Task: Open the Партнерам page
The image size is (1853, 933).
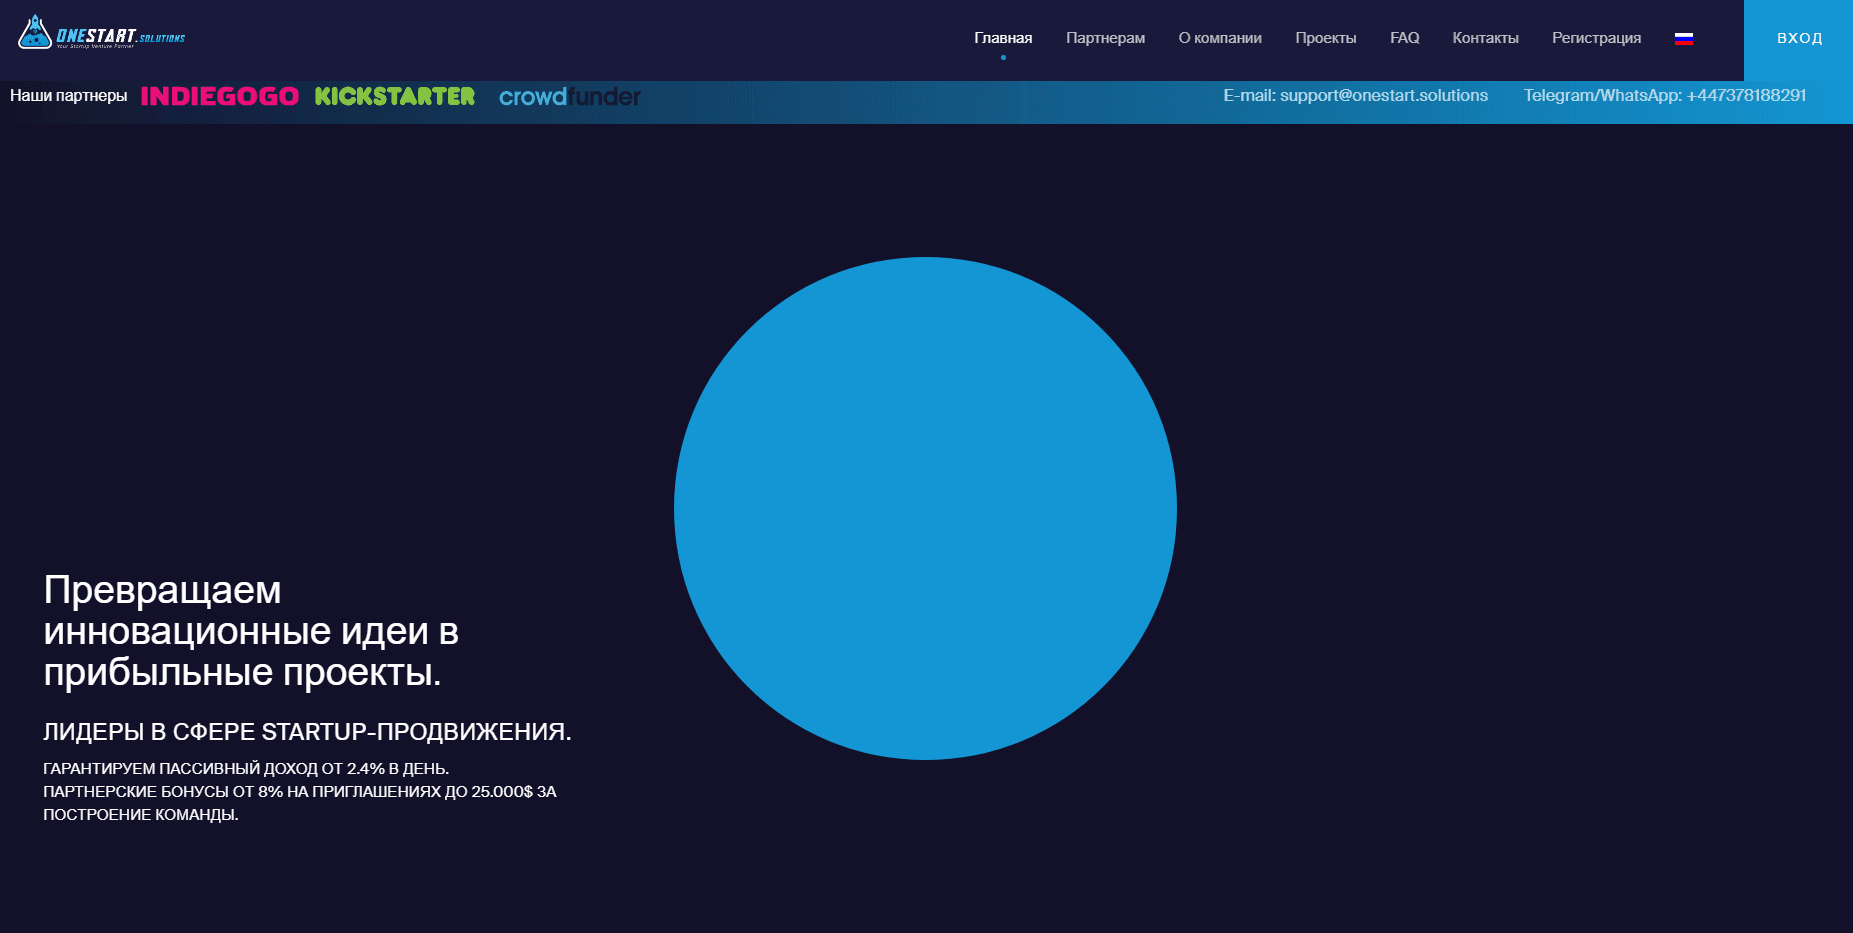Action: click(1105, 38)
